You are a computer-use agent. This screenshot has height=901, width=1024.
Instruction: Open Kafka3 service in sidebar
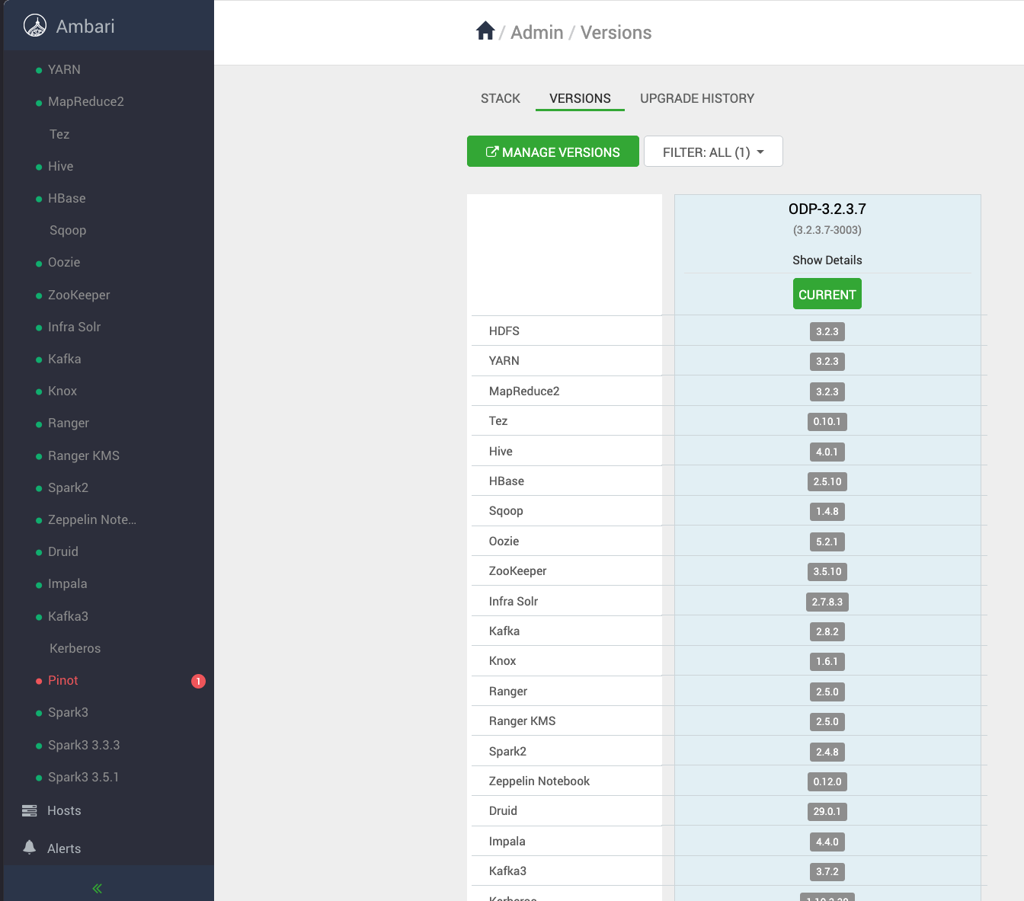click(x=68, y=616)
